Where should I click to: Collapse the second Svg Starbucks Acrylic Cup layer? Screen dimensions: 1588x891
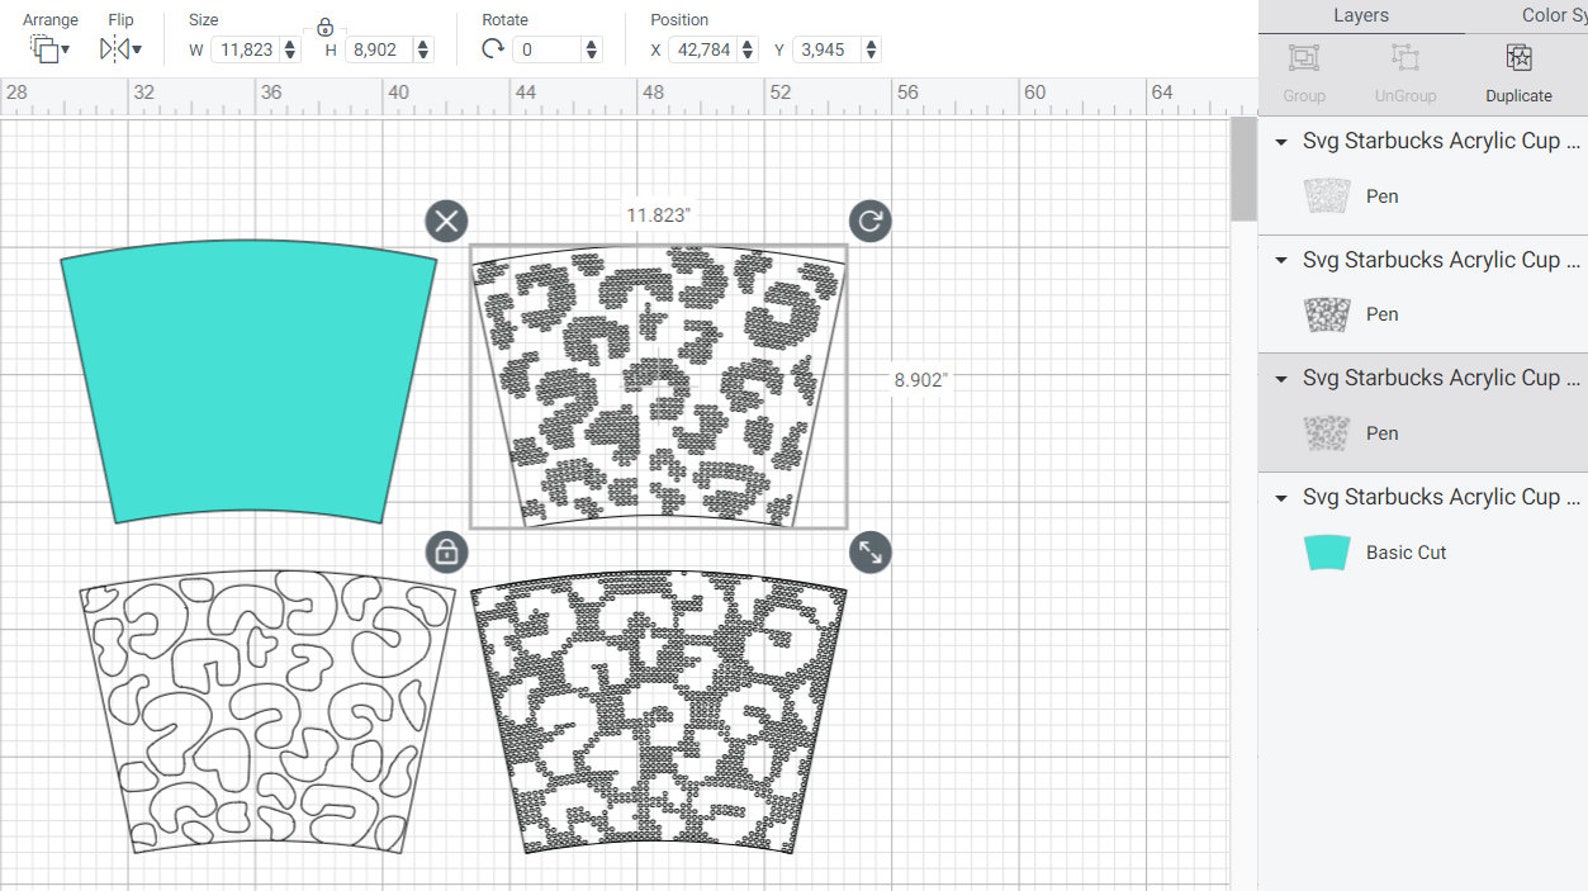1281,260
